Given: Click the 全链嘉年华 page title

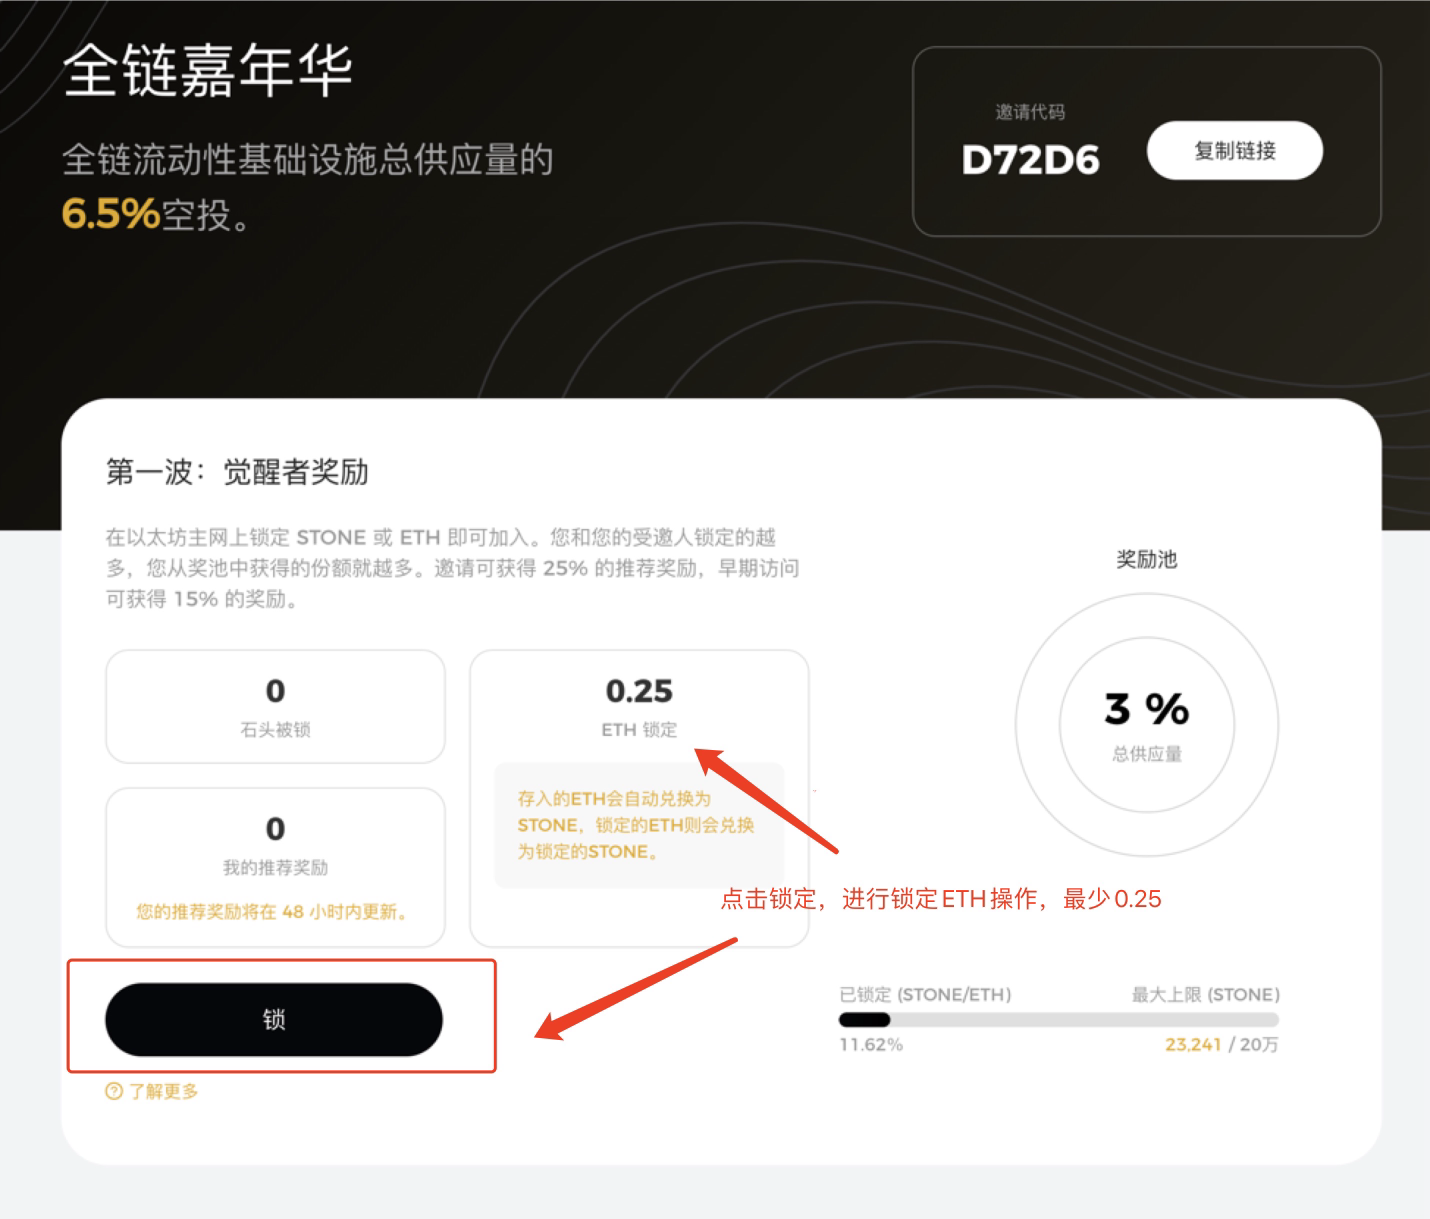Looking at the screenshot, I should point(208,70).
